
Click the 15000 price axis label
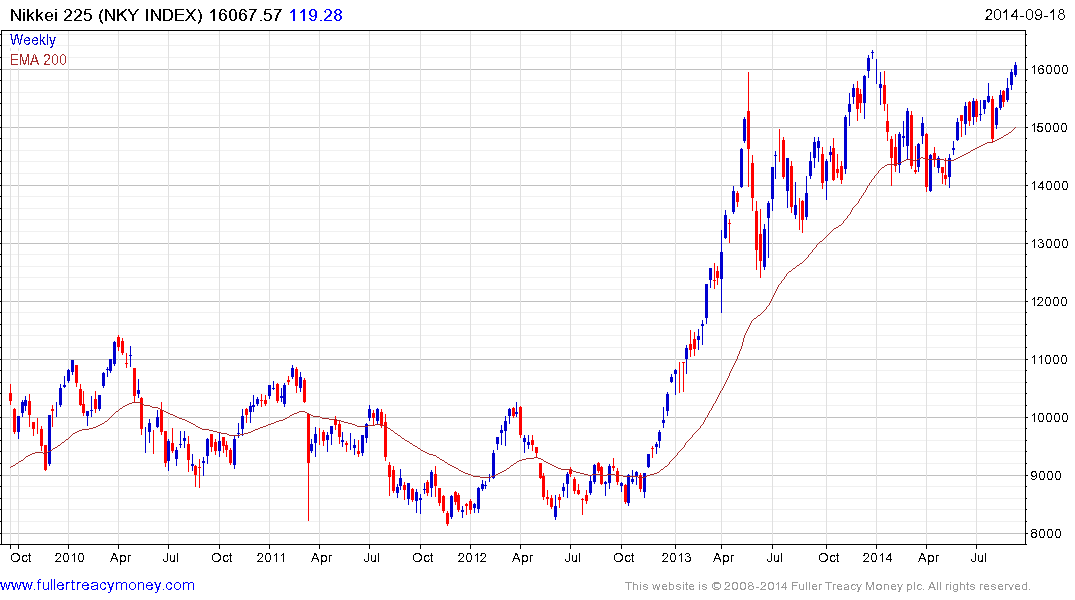click(x=1049, y=128)
